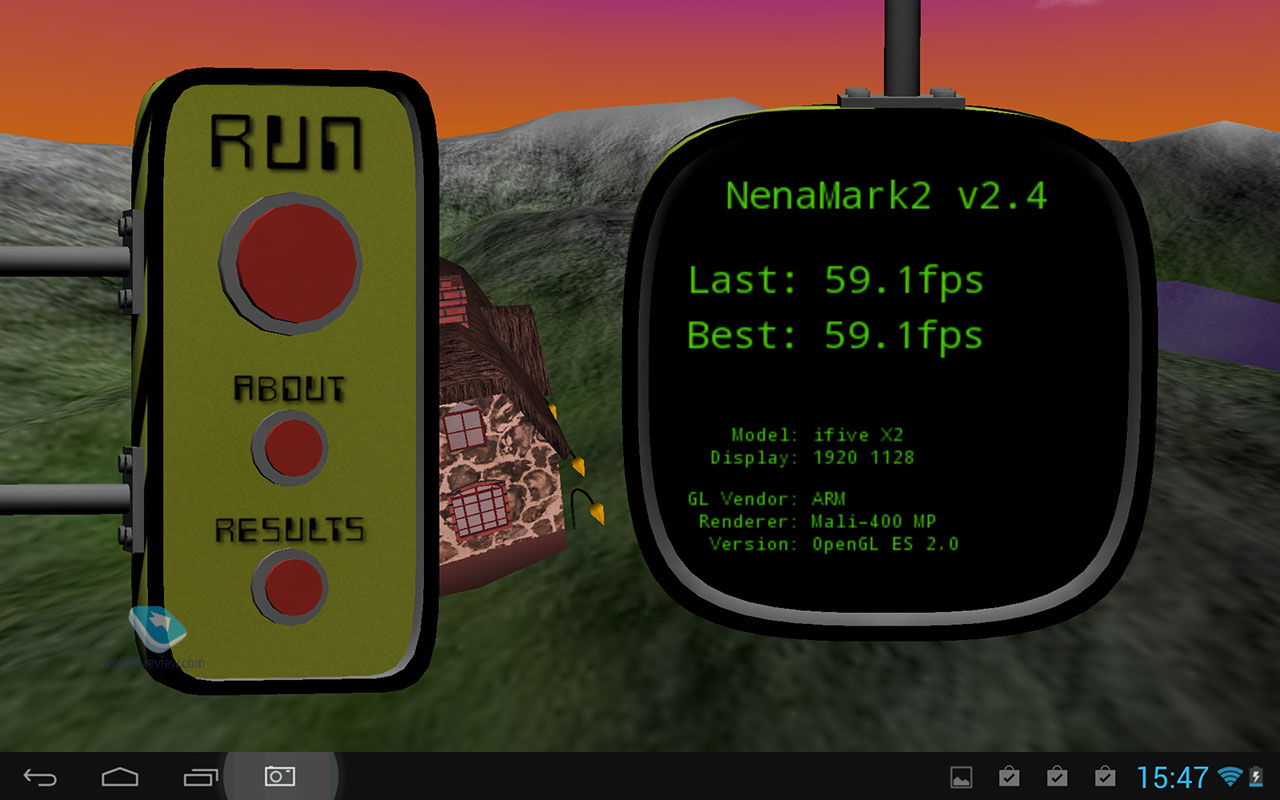The width and height of the screenshot is (1280, 800).
Task: Open store bag notification nearest the clock
Action: [1105, 777]
